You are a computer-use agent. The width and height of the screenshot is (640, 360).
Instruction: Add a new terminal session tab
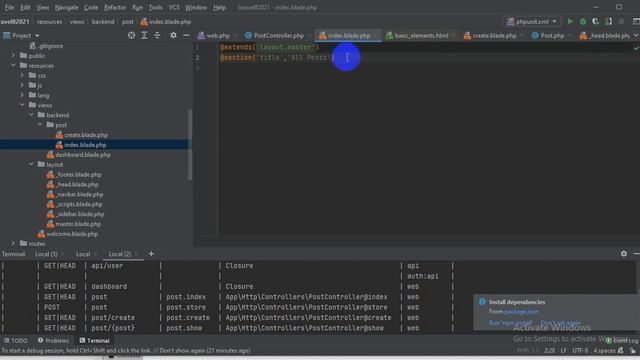pyautogui.click(x=151, y=254)
